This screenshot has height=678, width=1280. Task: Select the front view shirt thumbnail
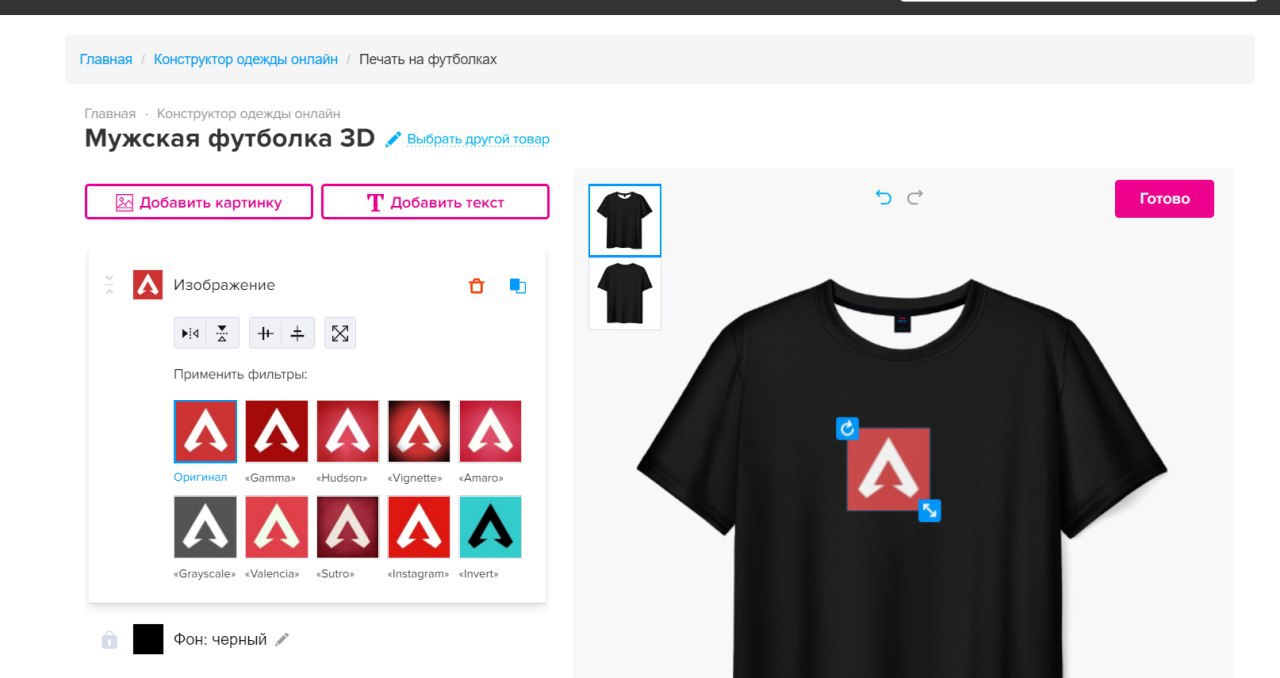pyautogui.click(x=624, y=220)
